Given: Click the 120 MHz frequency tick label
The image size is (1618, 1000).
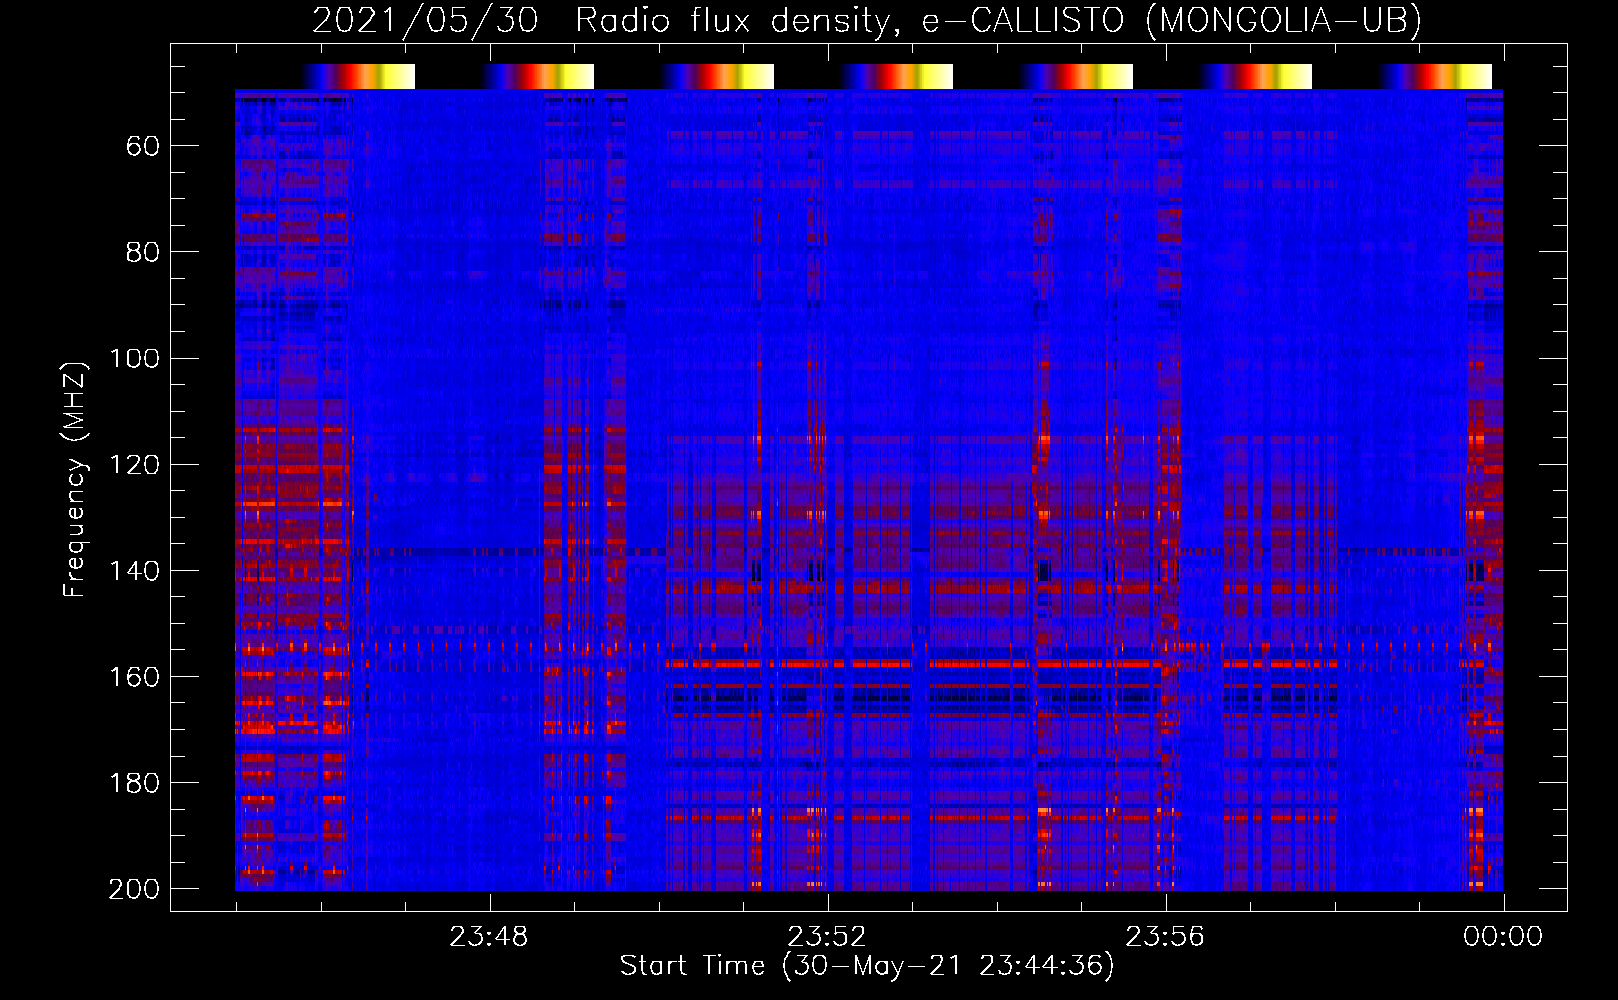Looking at the screenshot, I should 135,465.
